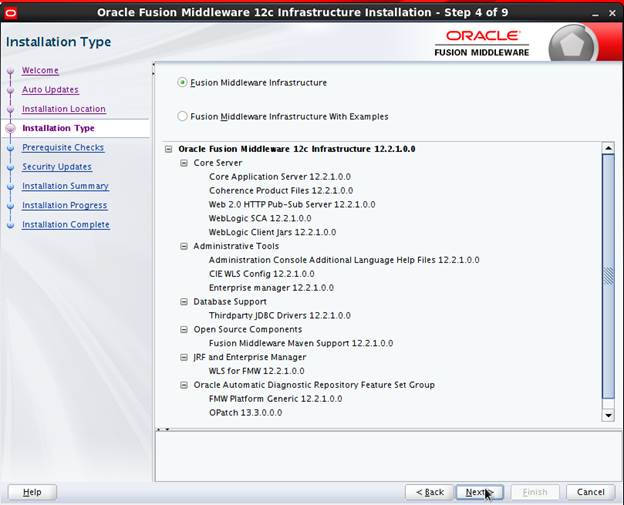
Task: Click the Welcome step bullet icon
Action: click(x=11, y=71)
